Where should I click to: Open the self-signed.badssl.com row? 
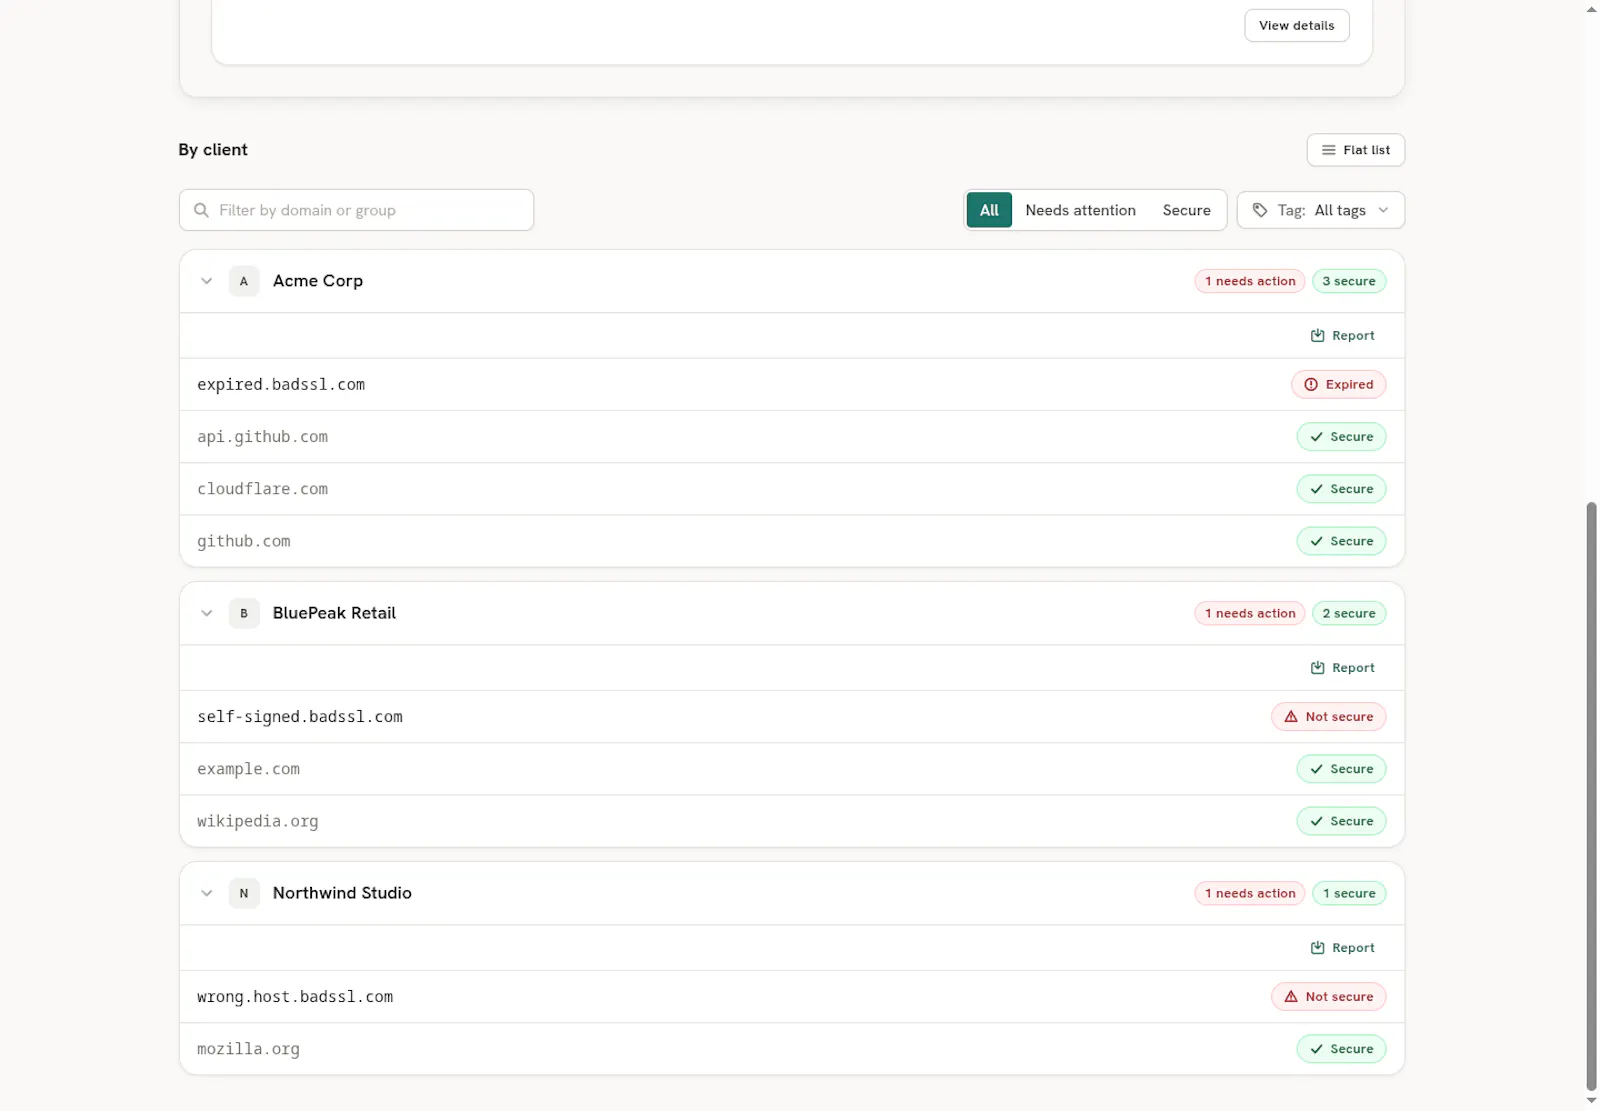point(791,717)
